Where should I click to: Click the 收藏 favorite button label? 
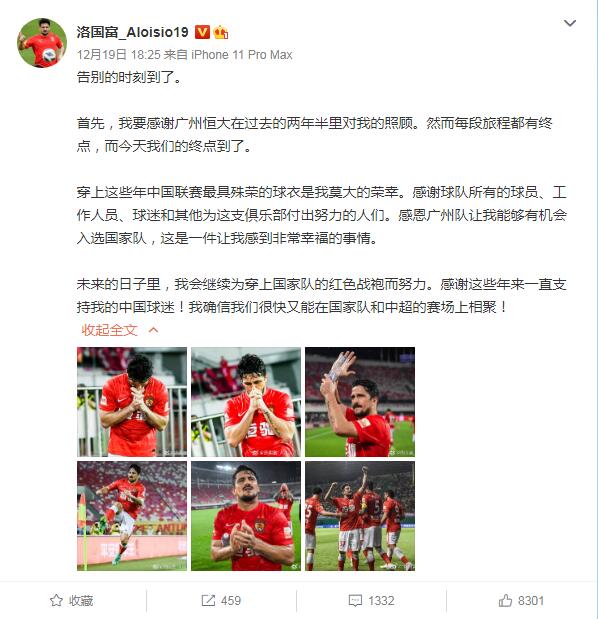click(81, 601)
